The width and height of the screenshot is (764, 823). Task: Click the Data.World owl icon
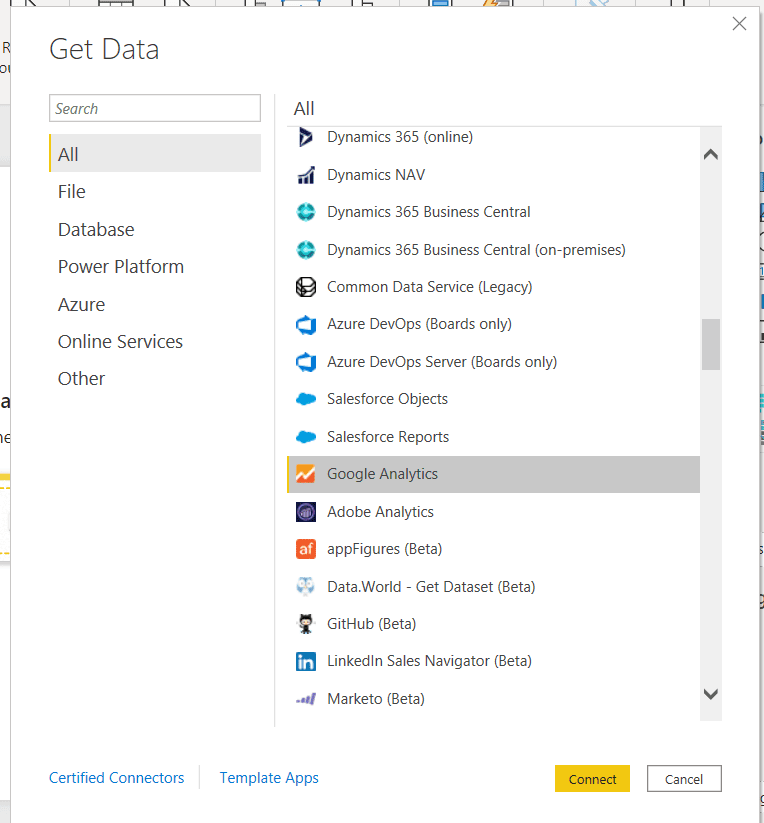pos(305,586)
